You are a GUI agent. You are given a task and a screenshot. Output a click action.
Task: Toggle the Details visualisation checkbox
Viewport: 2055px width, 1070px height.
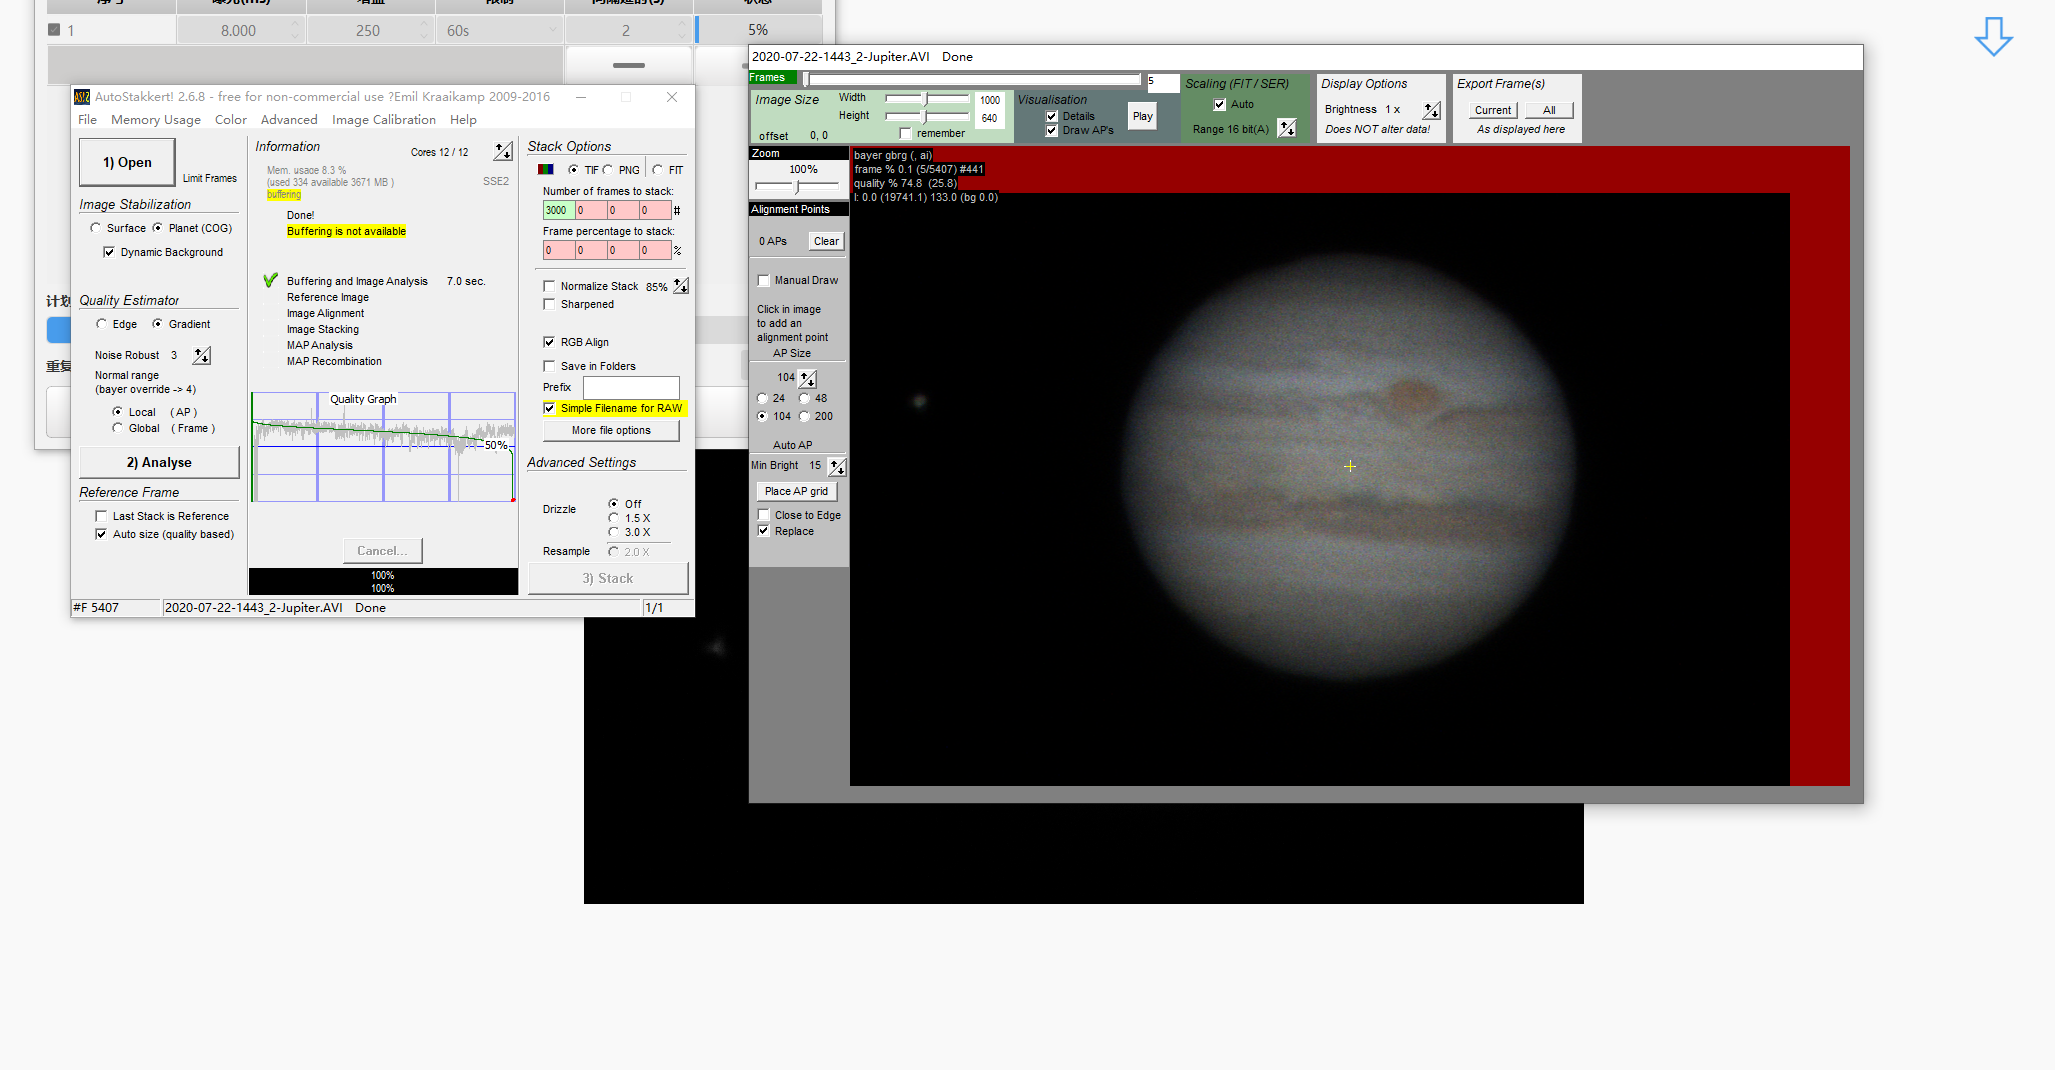pos(1052,116)
